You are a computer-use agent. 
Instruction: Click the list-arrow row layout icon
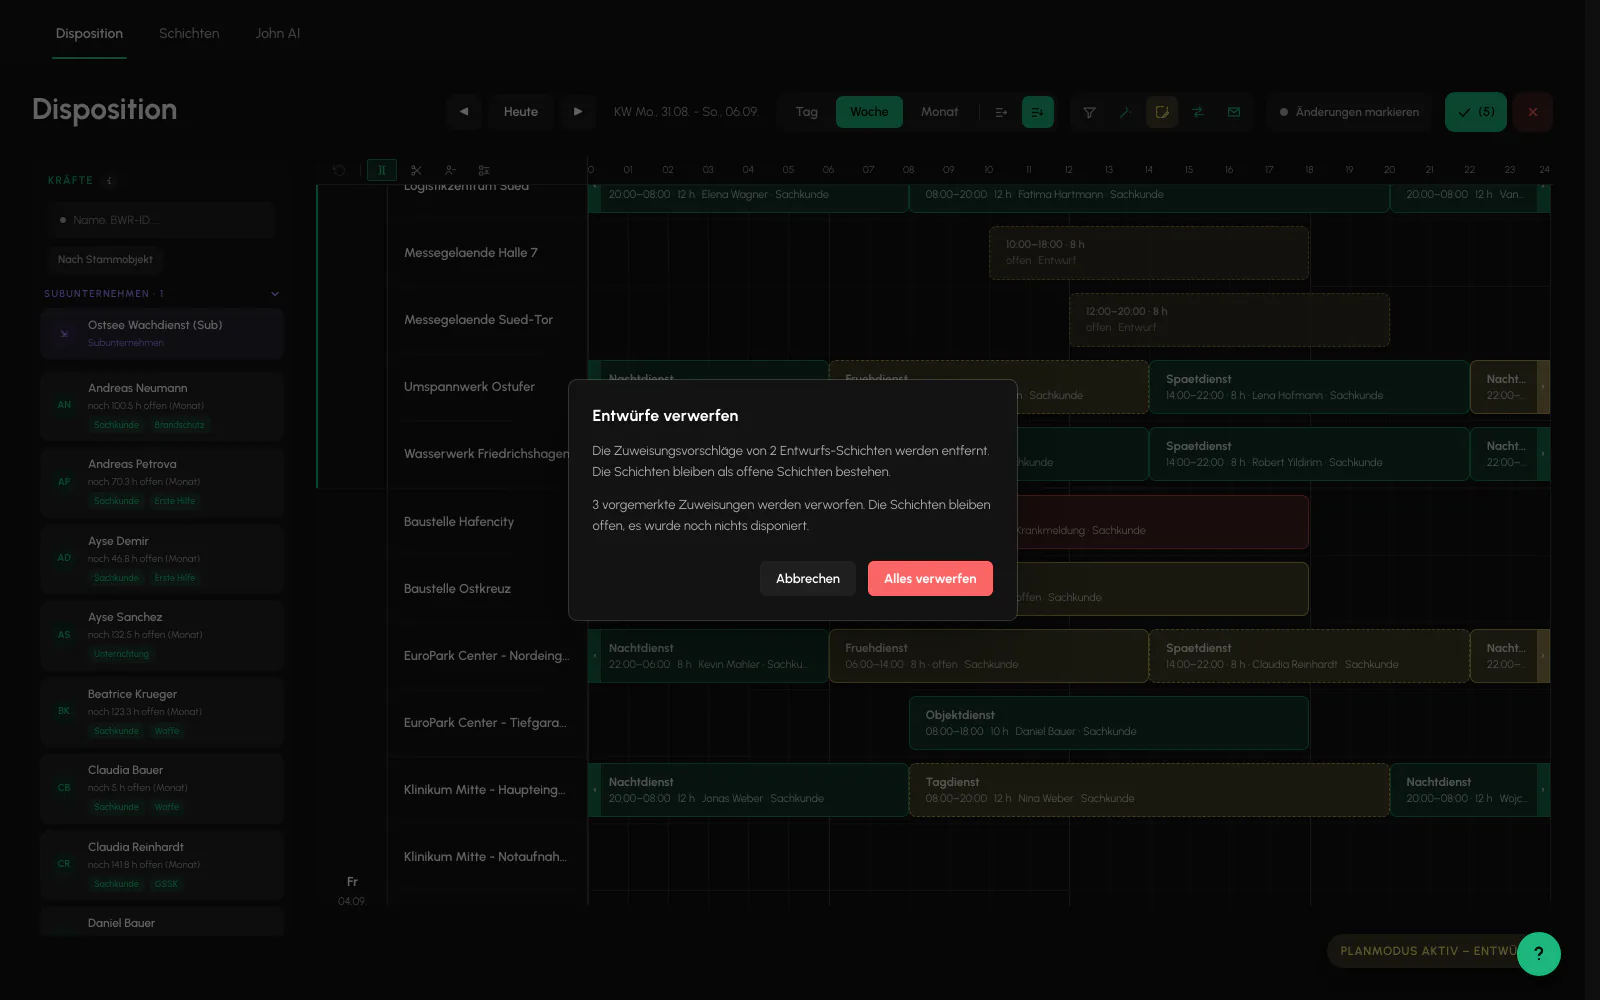(x=1001, y=112)
